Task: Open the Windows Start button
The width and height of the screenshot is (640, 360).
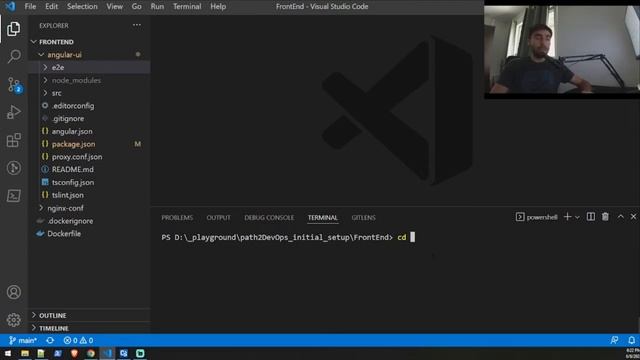Action: pyautogui.click(x=8, y=353)
